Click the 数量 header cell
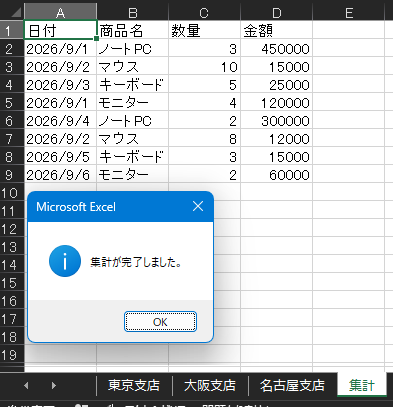This screenshot has height=407, width=410. click(204, 31)
